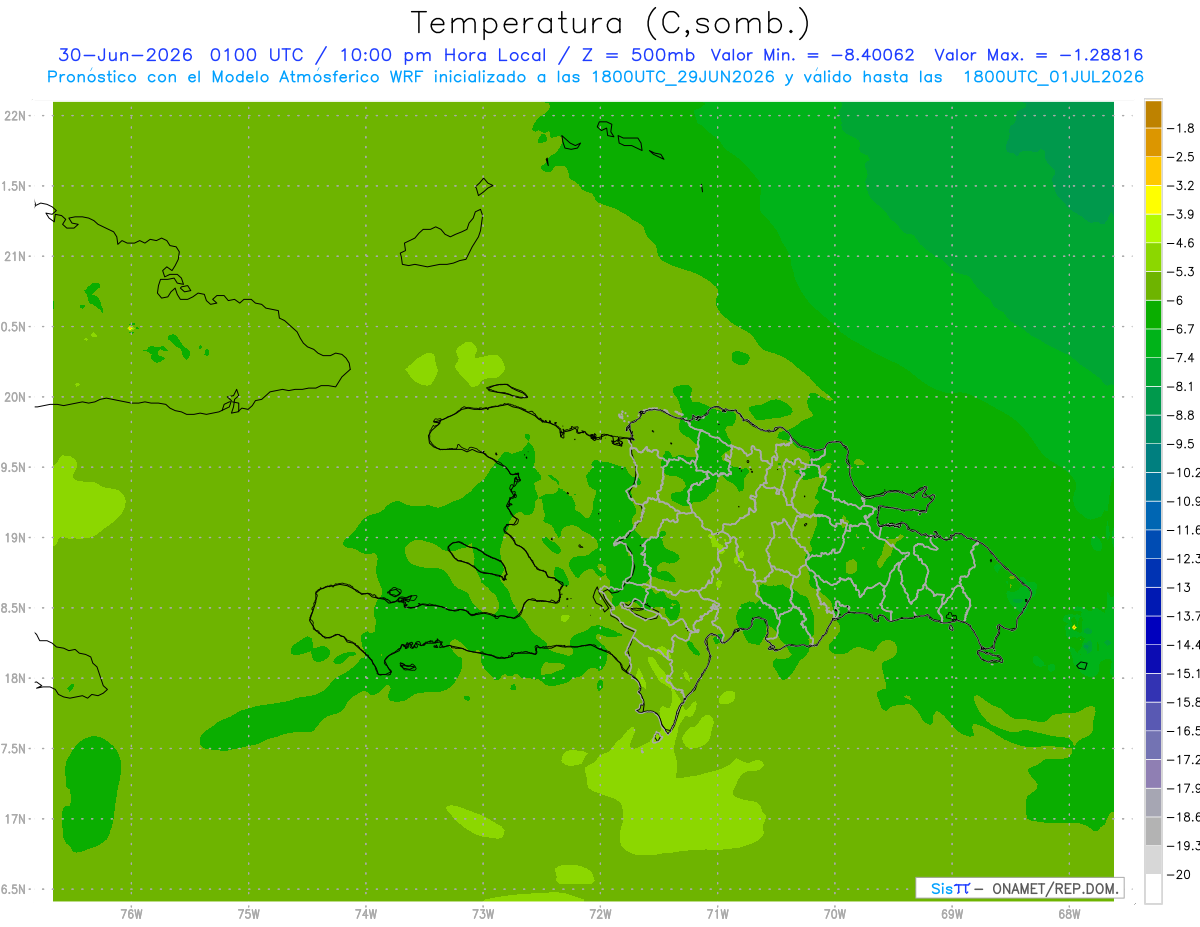
Task: Click the '-4.6' colorbar value
Action: (1183, 243)
